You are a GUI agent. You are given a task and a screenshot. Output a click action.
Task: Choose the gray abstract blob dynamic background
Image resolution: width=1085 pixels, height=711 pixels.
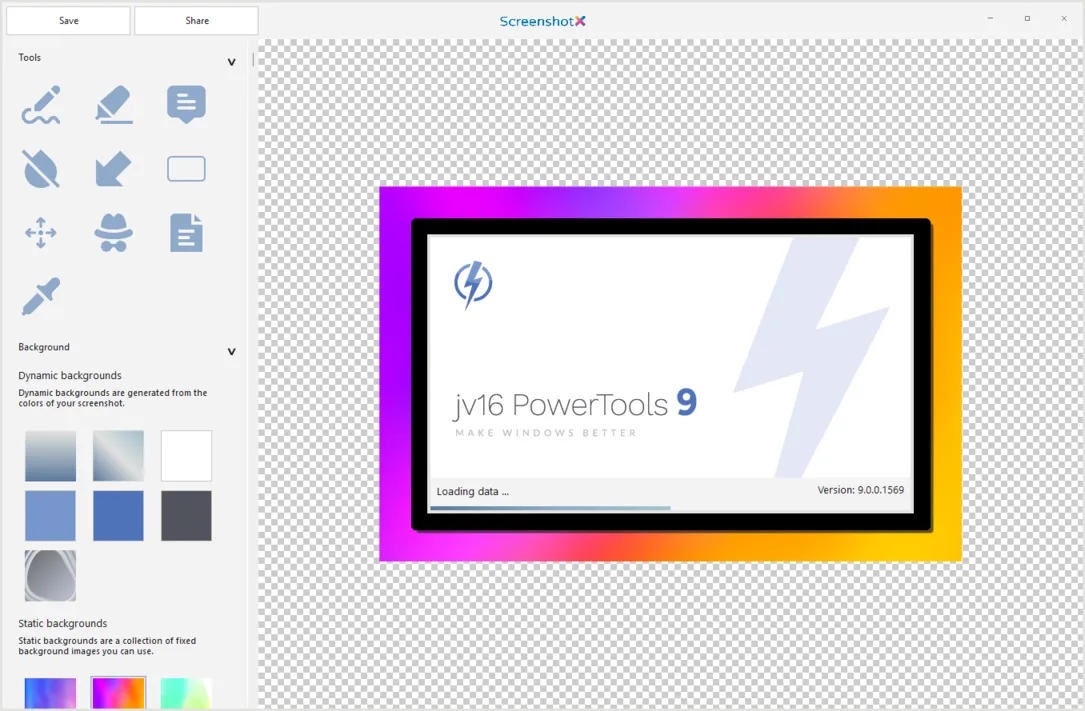(51, 575)
